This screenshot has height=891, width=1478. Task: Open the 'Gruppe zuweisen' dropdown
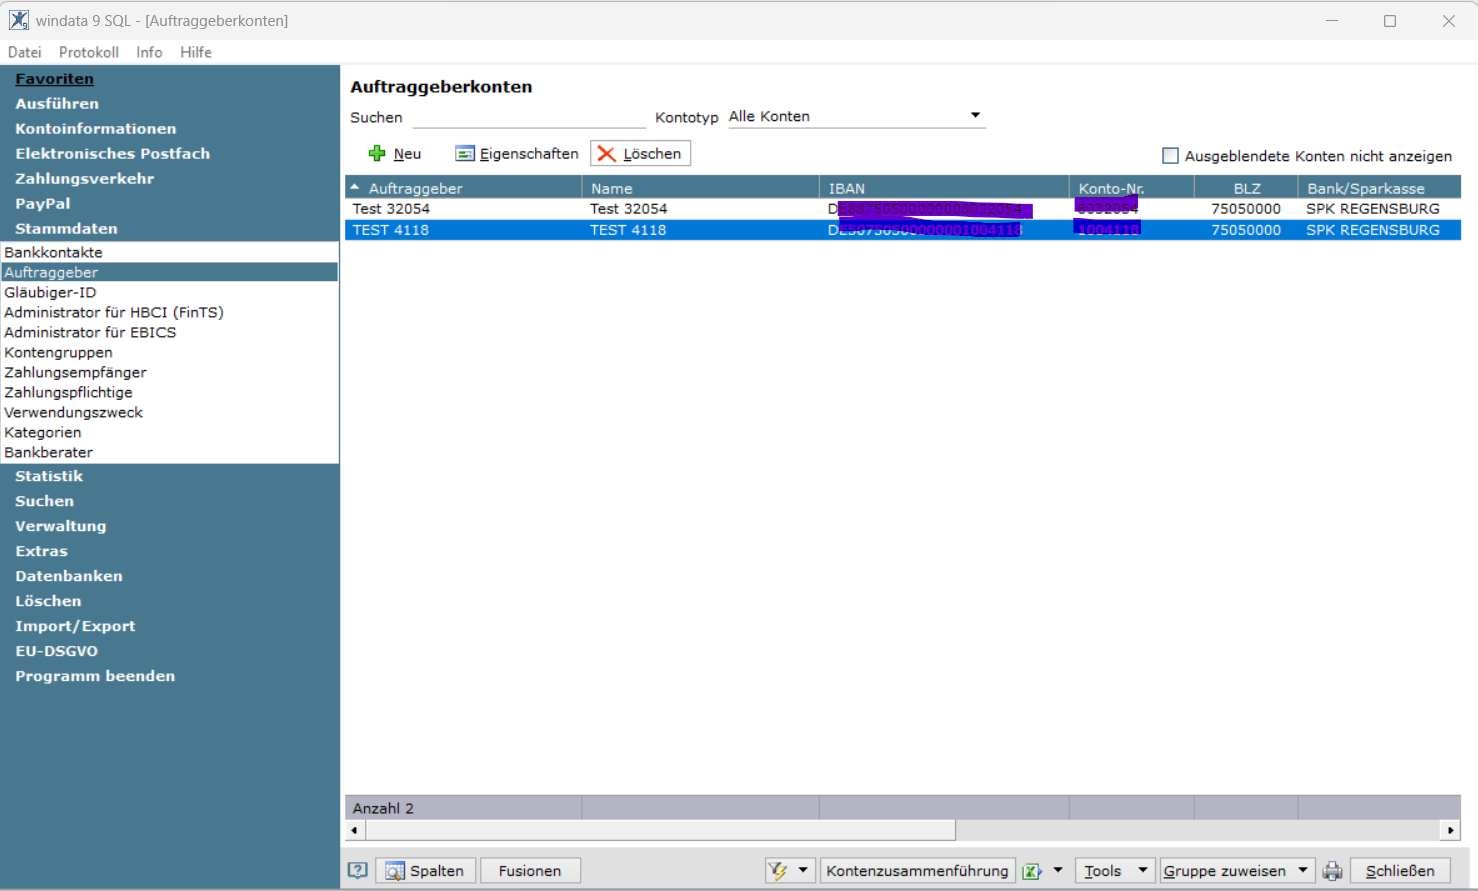[x=1236, y=871]
